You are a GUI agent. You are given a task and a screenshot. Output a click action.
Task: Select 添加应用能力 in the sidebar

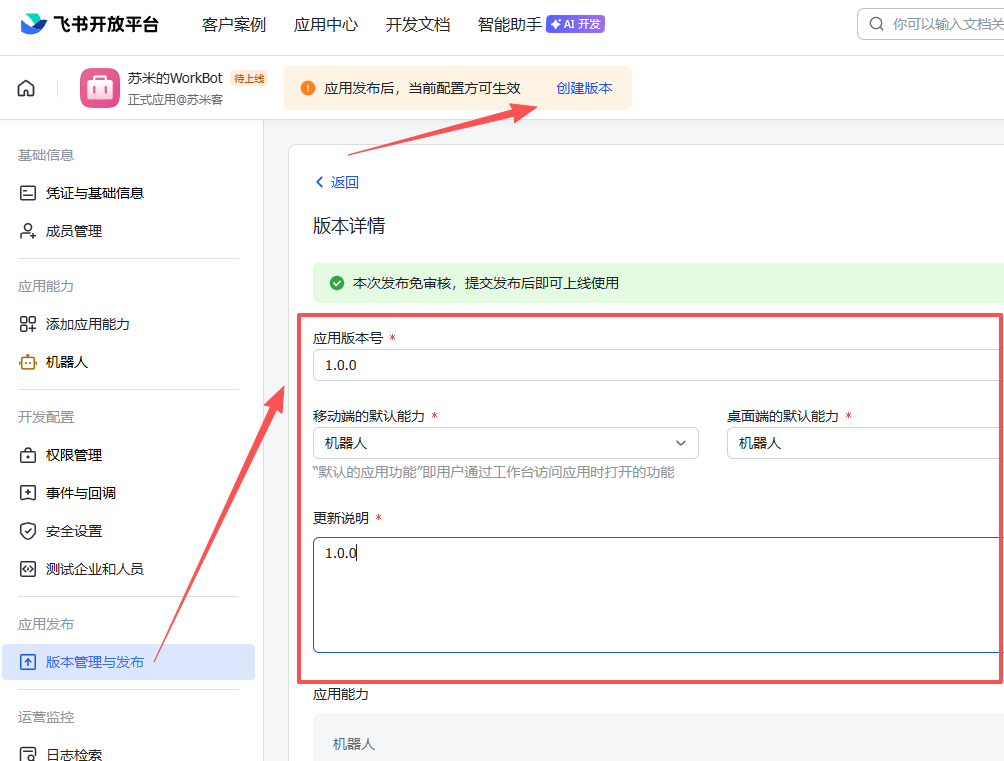(87, 324)
